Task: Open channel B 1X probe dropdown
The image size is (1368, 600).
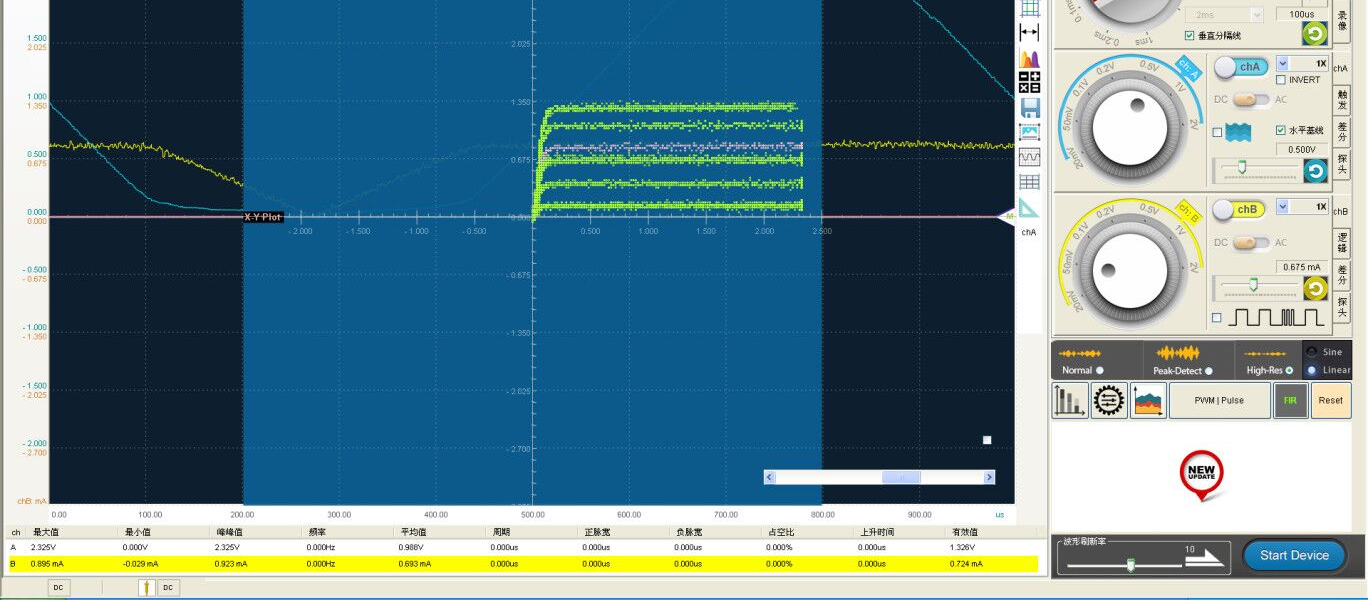Action: point(1284,207)
